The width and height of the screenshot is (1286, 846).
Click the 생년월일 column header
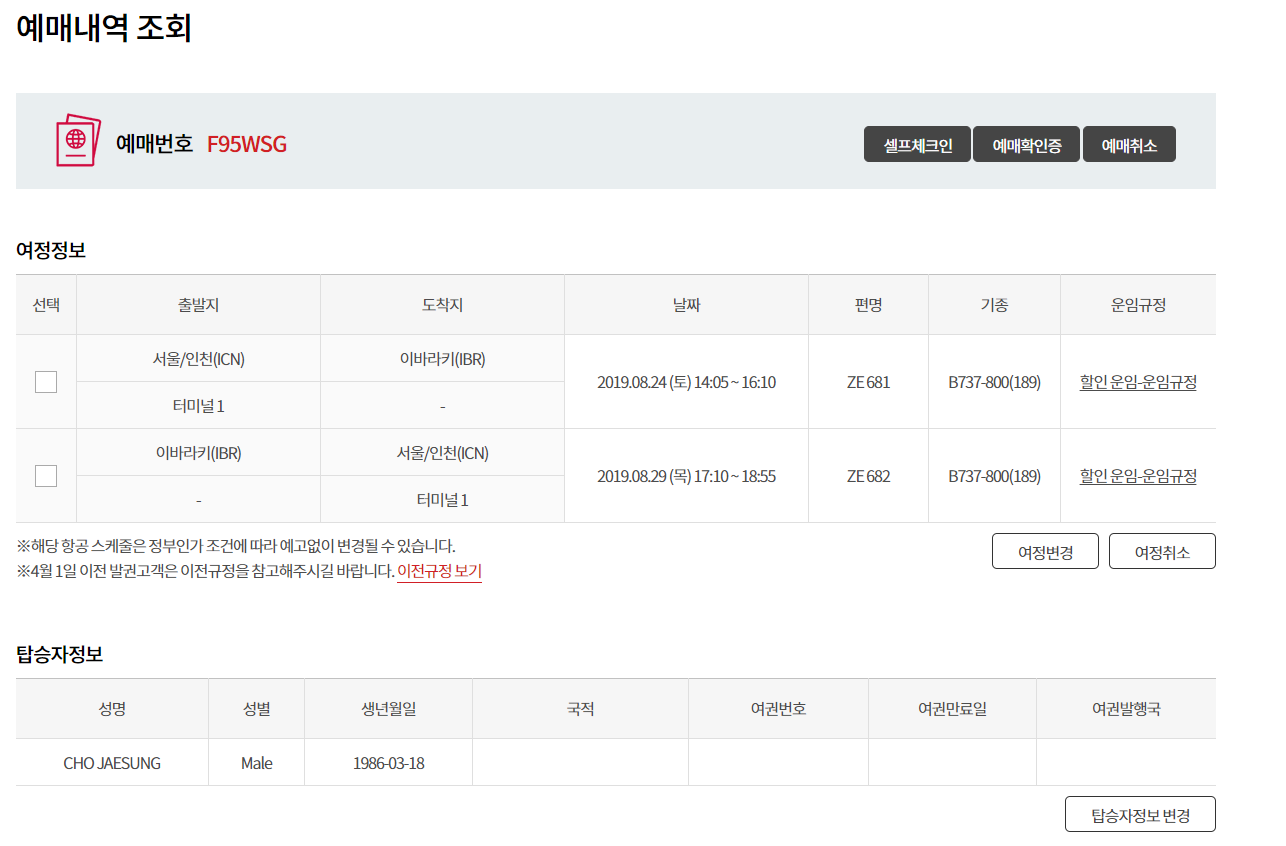tap(389, 709)
